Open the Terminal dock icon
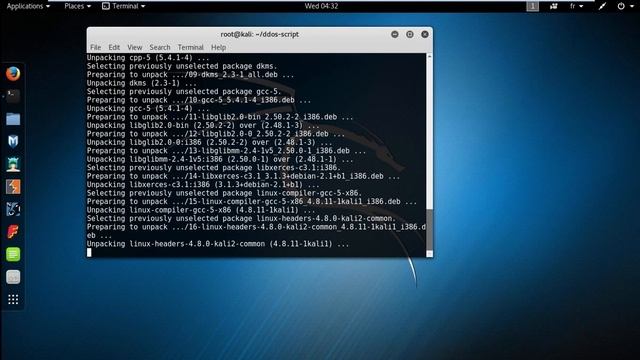The height and width of the screenshot is (360, 640). coord(13,96)
